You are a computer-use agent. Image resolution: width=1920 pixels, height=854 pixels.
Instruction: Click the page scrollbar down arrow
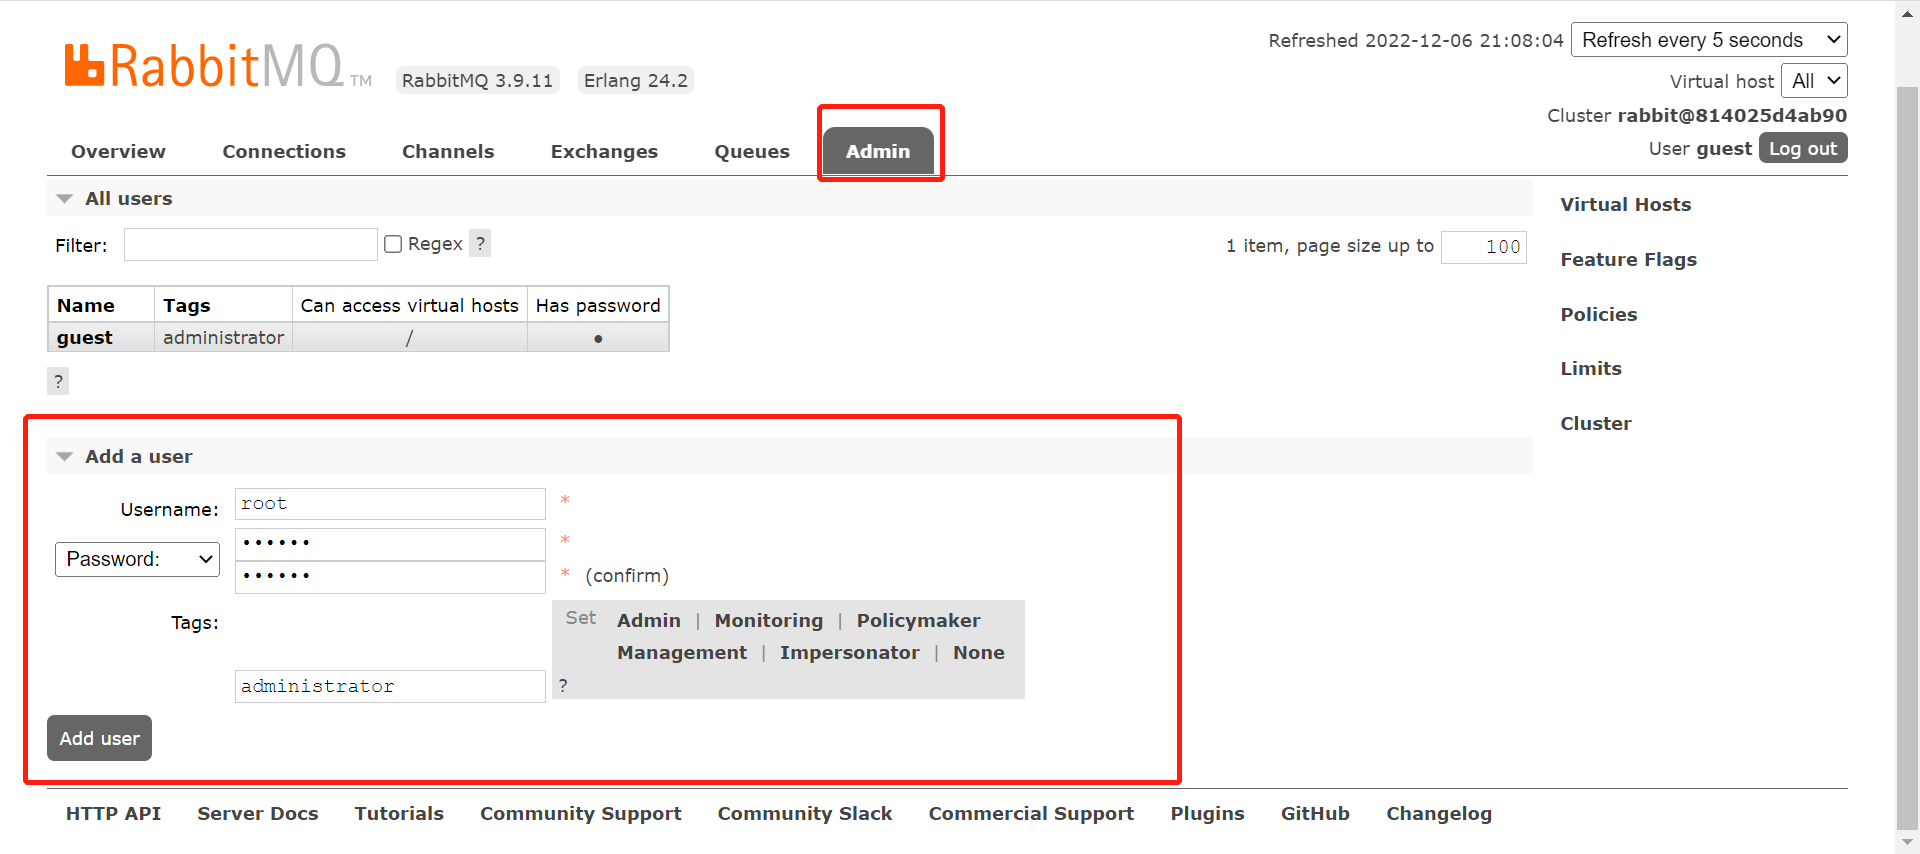tap(1907, 842)
